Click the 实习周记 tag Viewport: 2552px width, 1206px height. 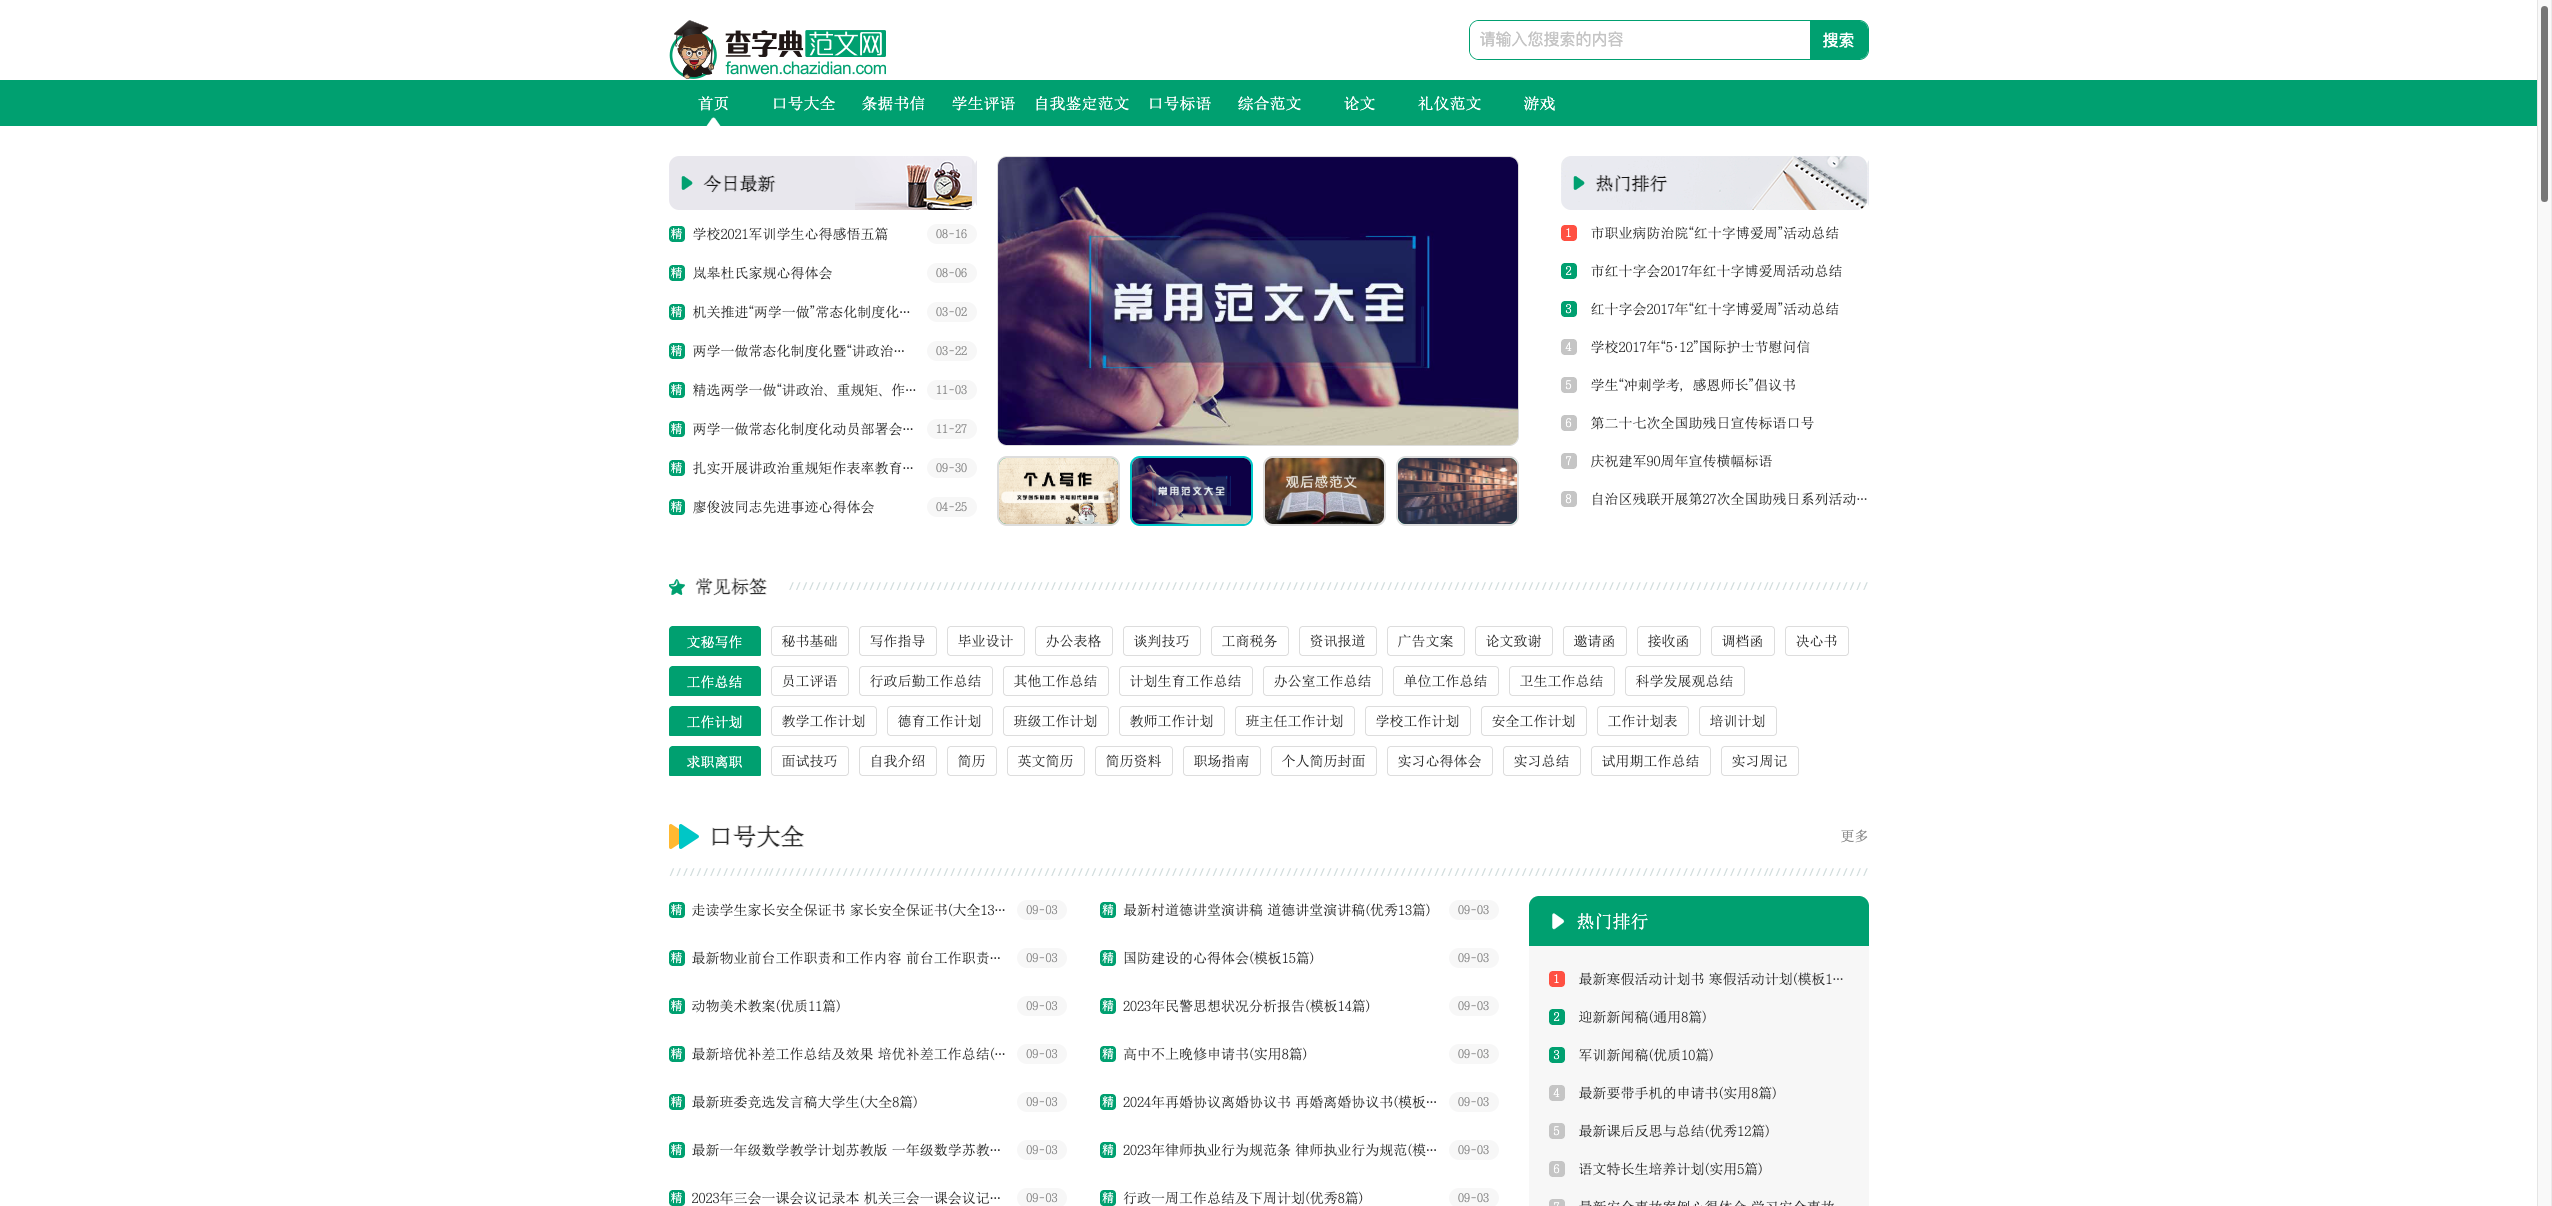click(1759, 761)
